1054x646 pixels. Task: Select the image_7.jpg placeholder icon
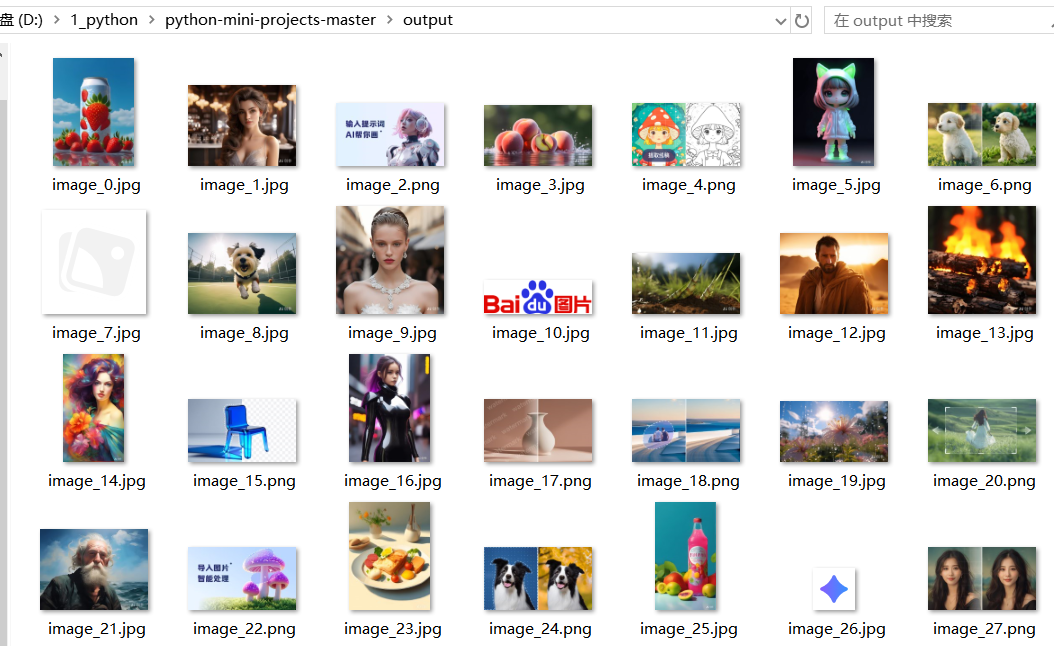pyautogui.click(x=94, y=261)
